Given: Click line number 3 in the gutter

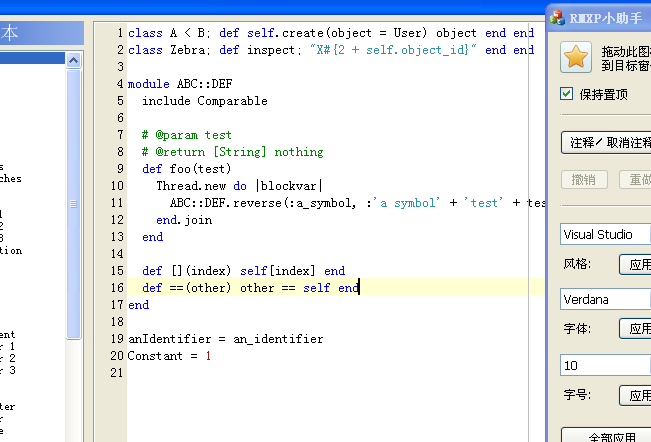Looking at the screenshot, I should 120,67.
